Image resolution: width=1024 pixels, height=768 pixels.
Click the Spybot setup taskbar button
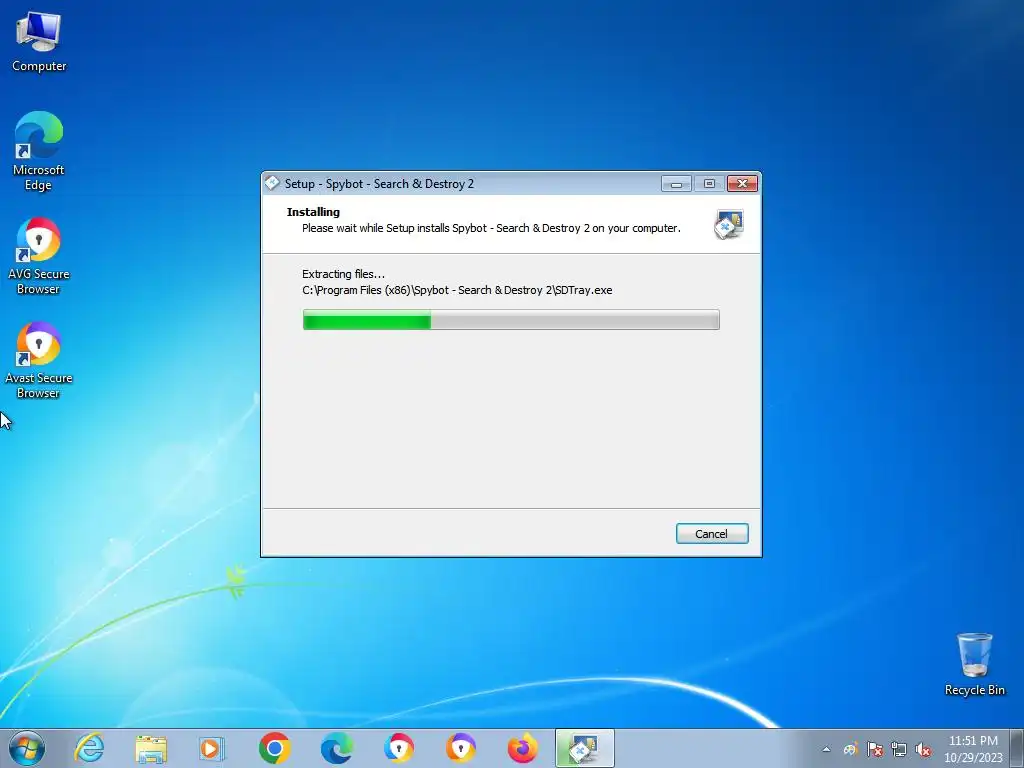584,748
